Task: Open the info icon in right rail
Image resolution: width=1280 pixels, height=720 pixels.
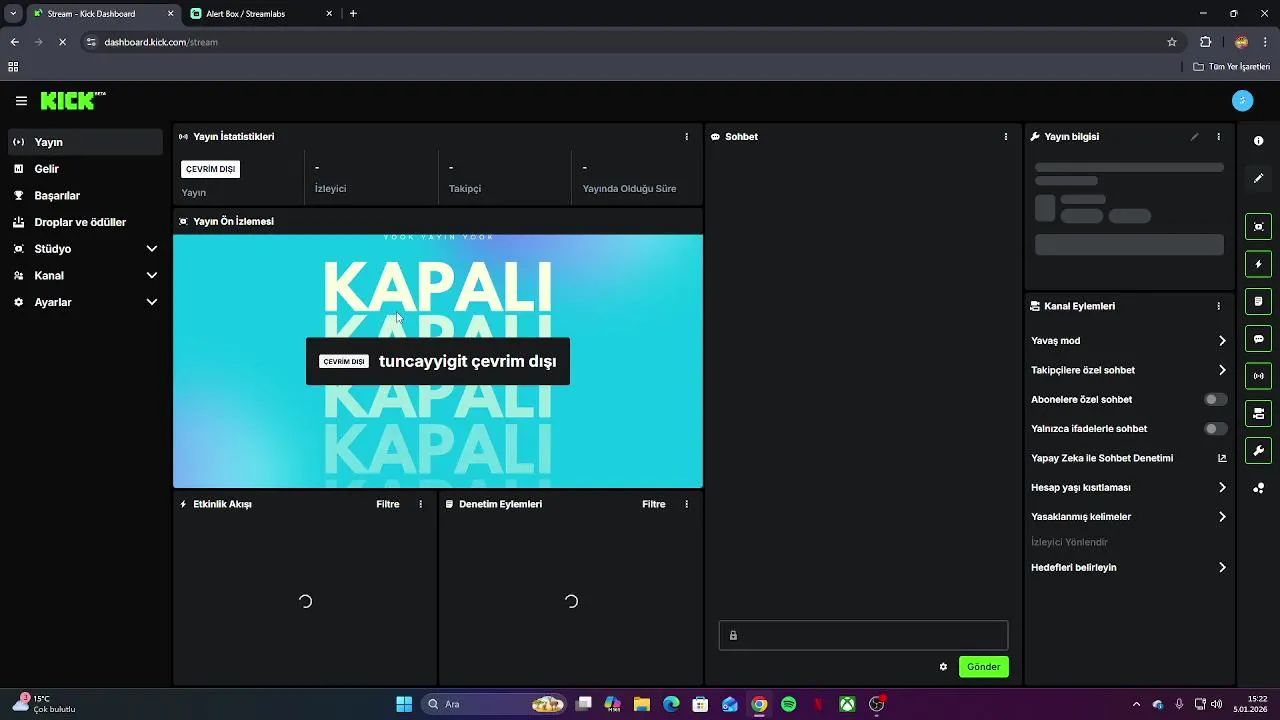Action: (x=1258, y=141)
